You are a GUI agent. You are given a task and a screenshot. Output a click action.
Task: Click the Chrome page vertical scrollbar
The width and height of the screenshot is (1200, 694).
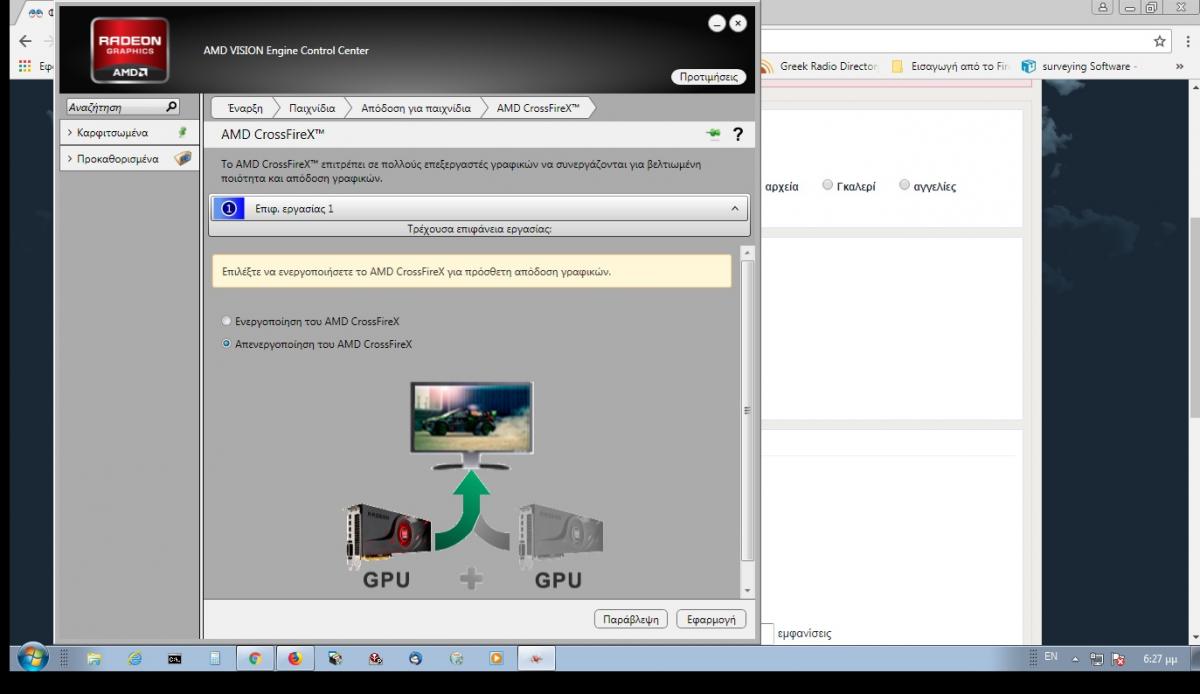click(1194, 317)
